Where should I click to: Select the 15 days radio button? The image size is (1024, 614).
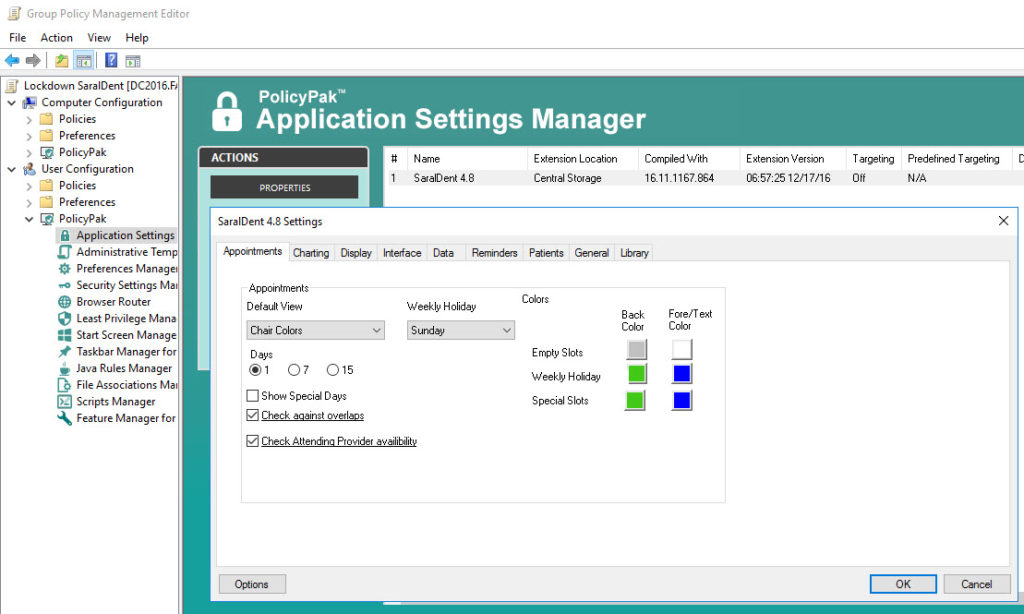coord(333,370)
